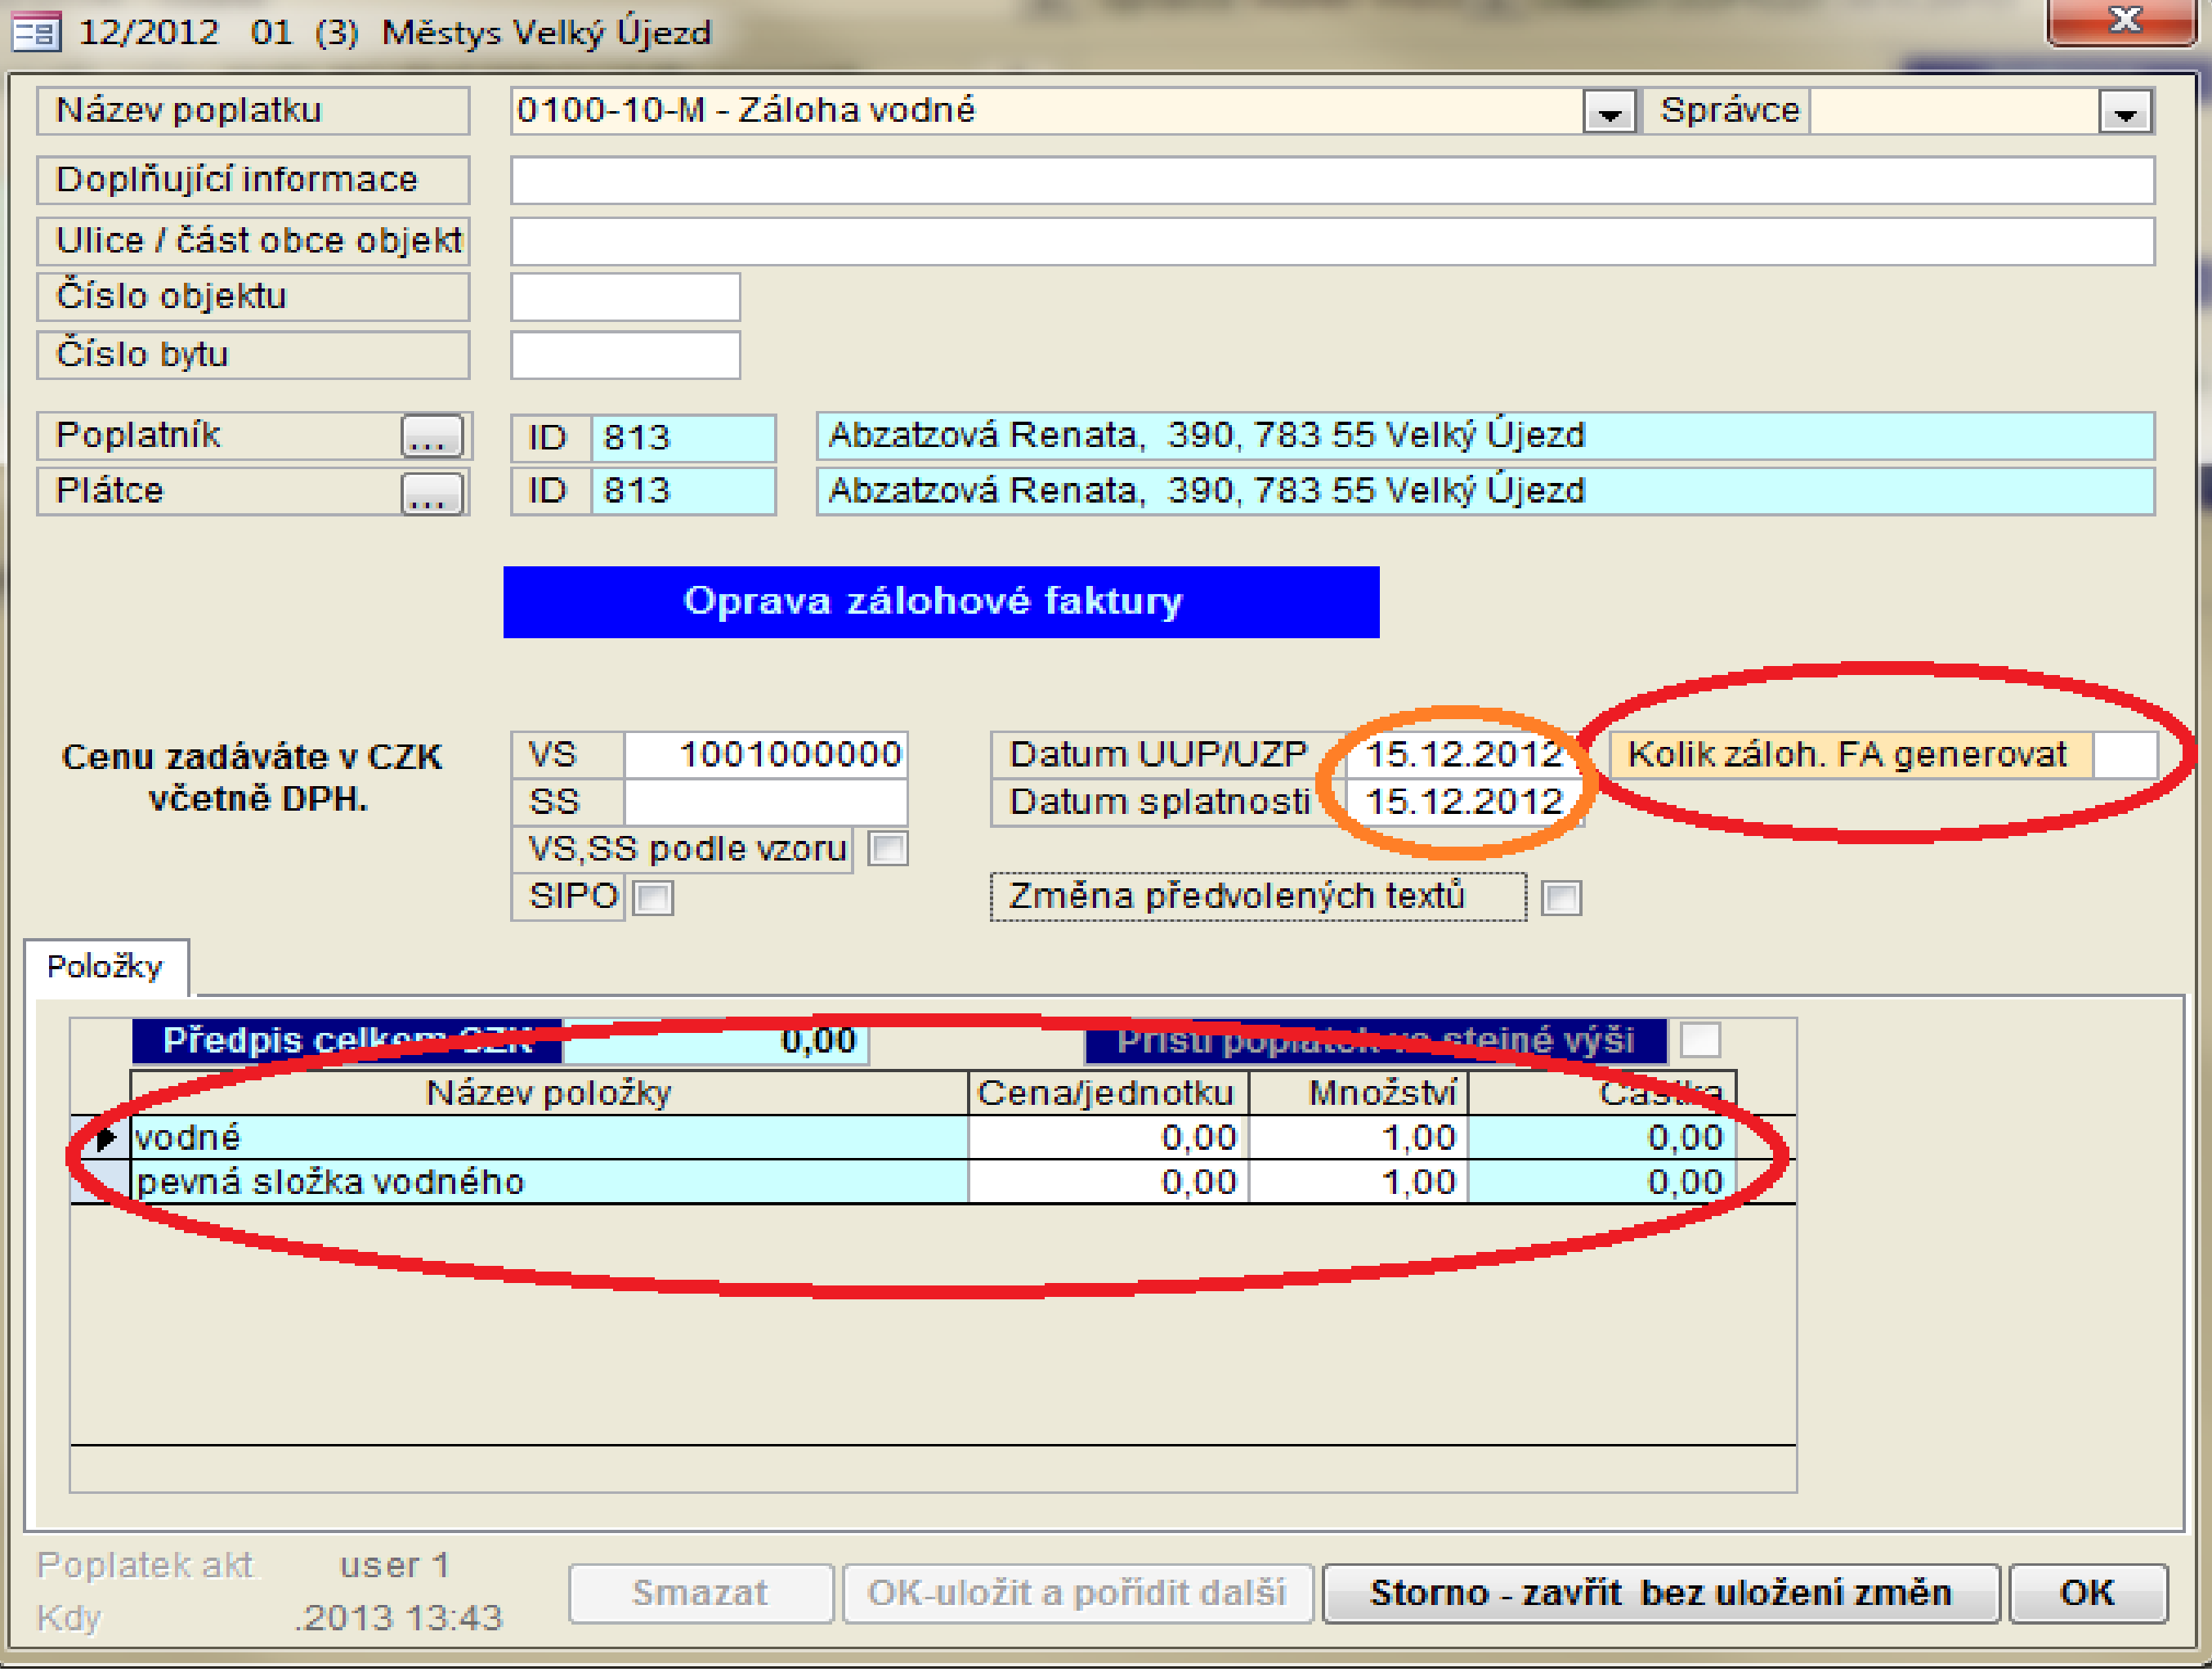Click the form window icon in title bar
The image size is (2212, 1672).
click(36, 33)
